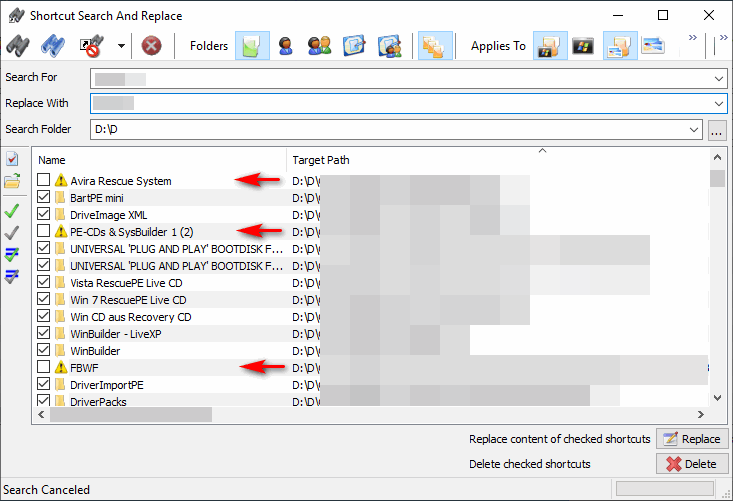Click the blue folder with users icon
The image size is (733, 501).
tap(389, 46)
